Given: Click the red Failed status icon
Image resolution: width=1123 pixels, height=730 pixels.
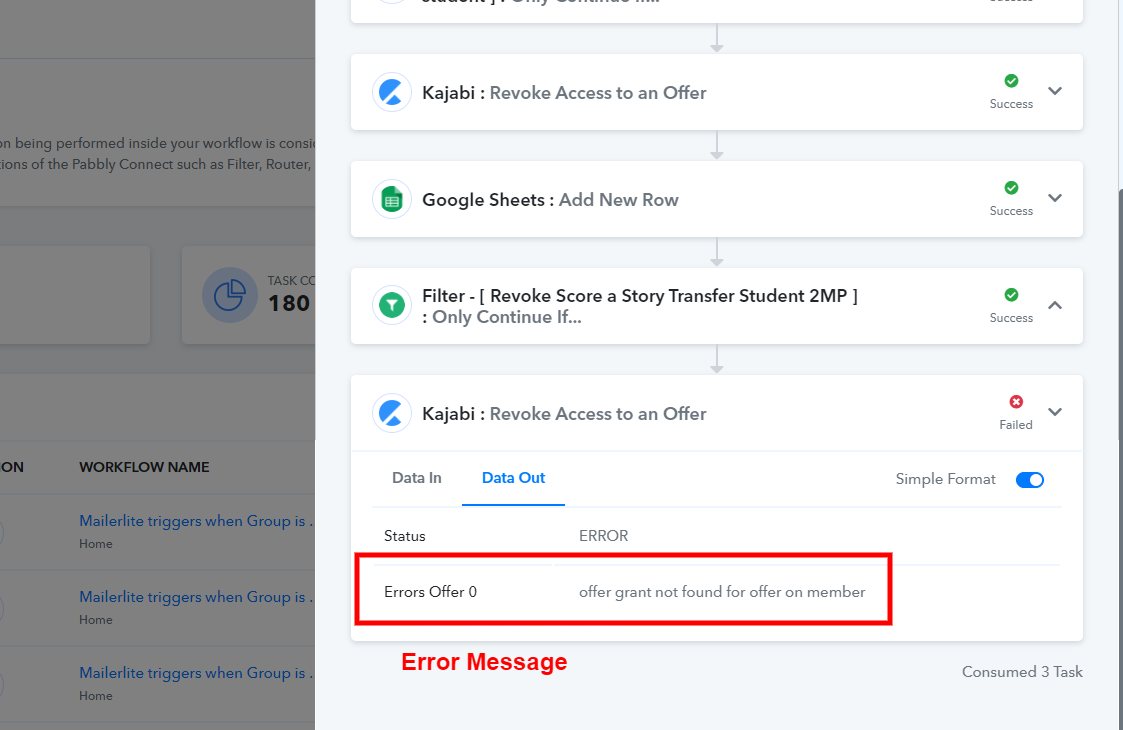Looking at the screenshot, I should click(1016, 402).
